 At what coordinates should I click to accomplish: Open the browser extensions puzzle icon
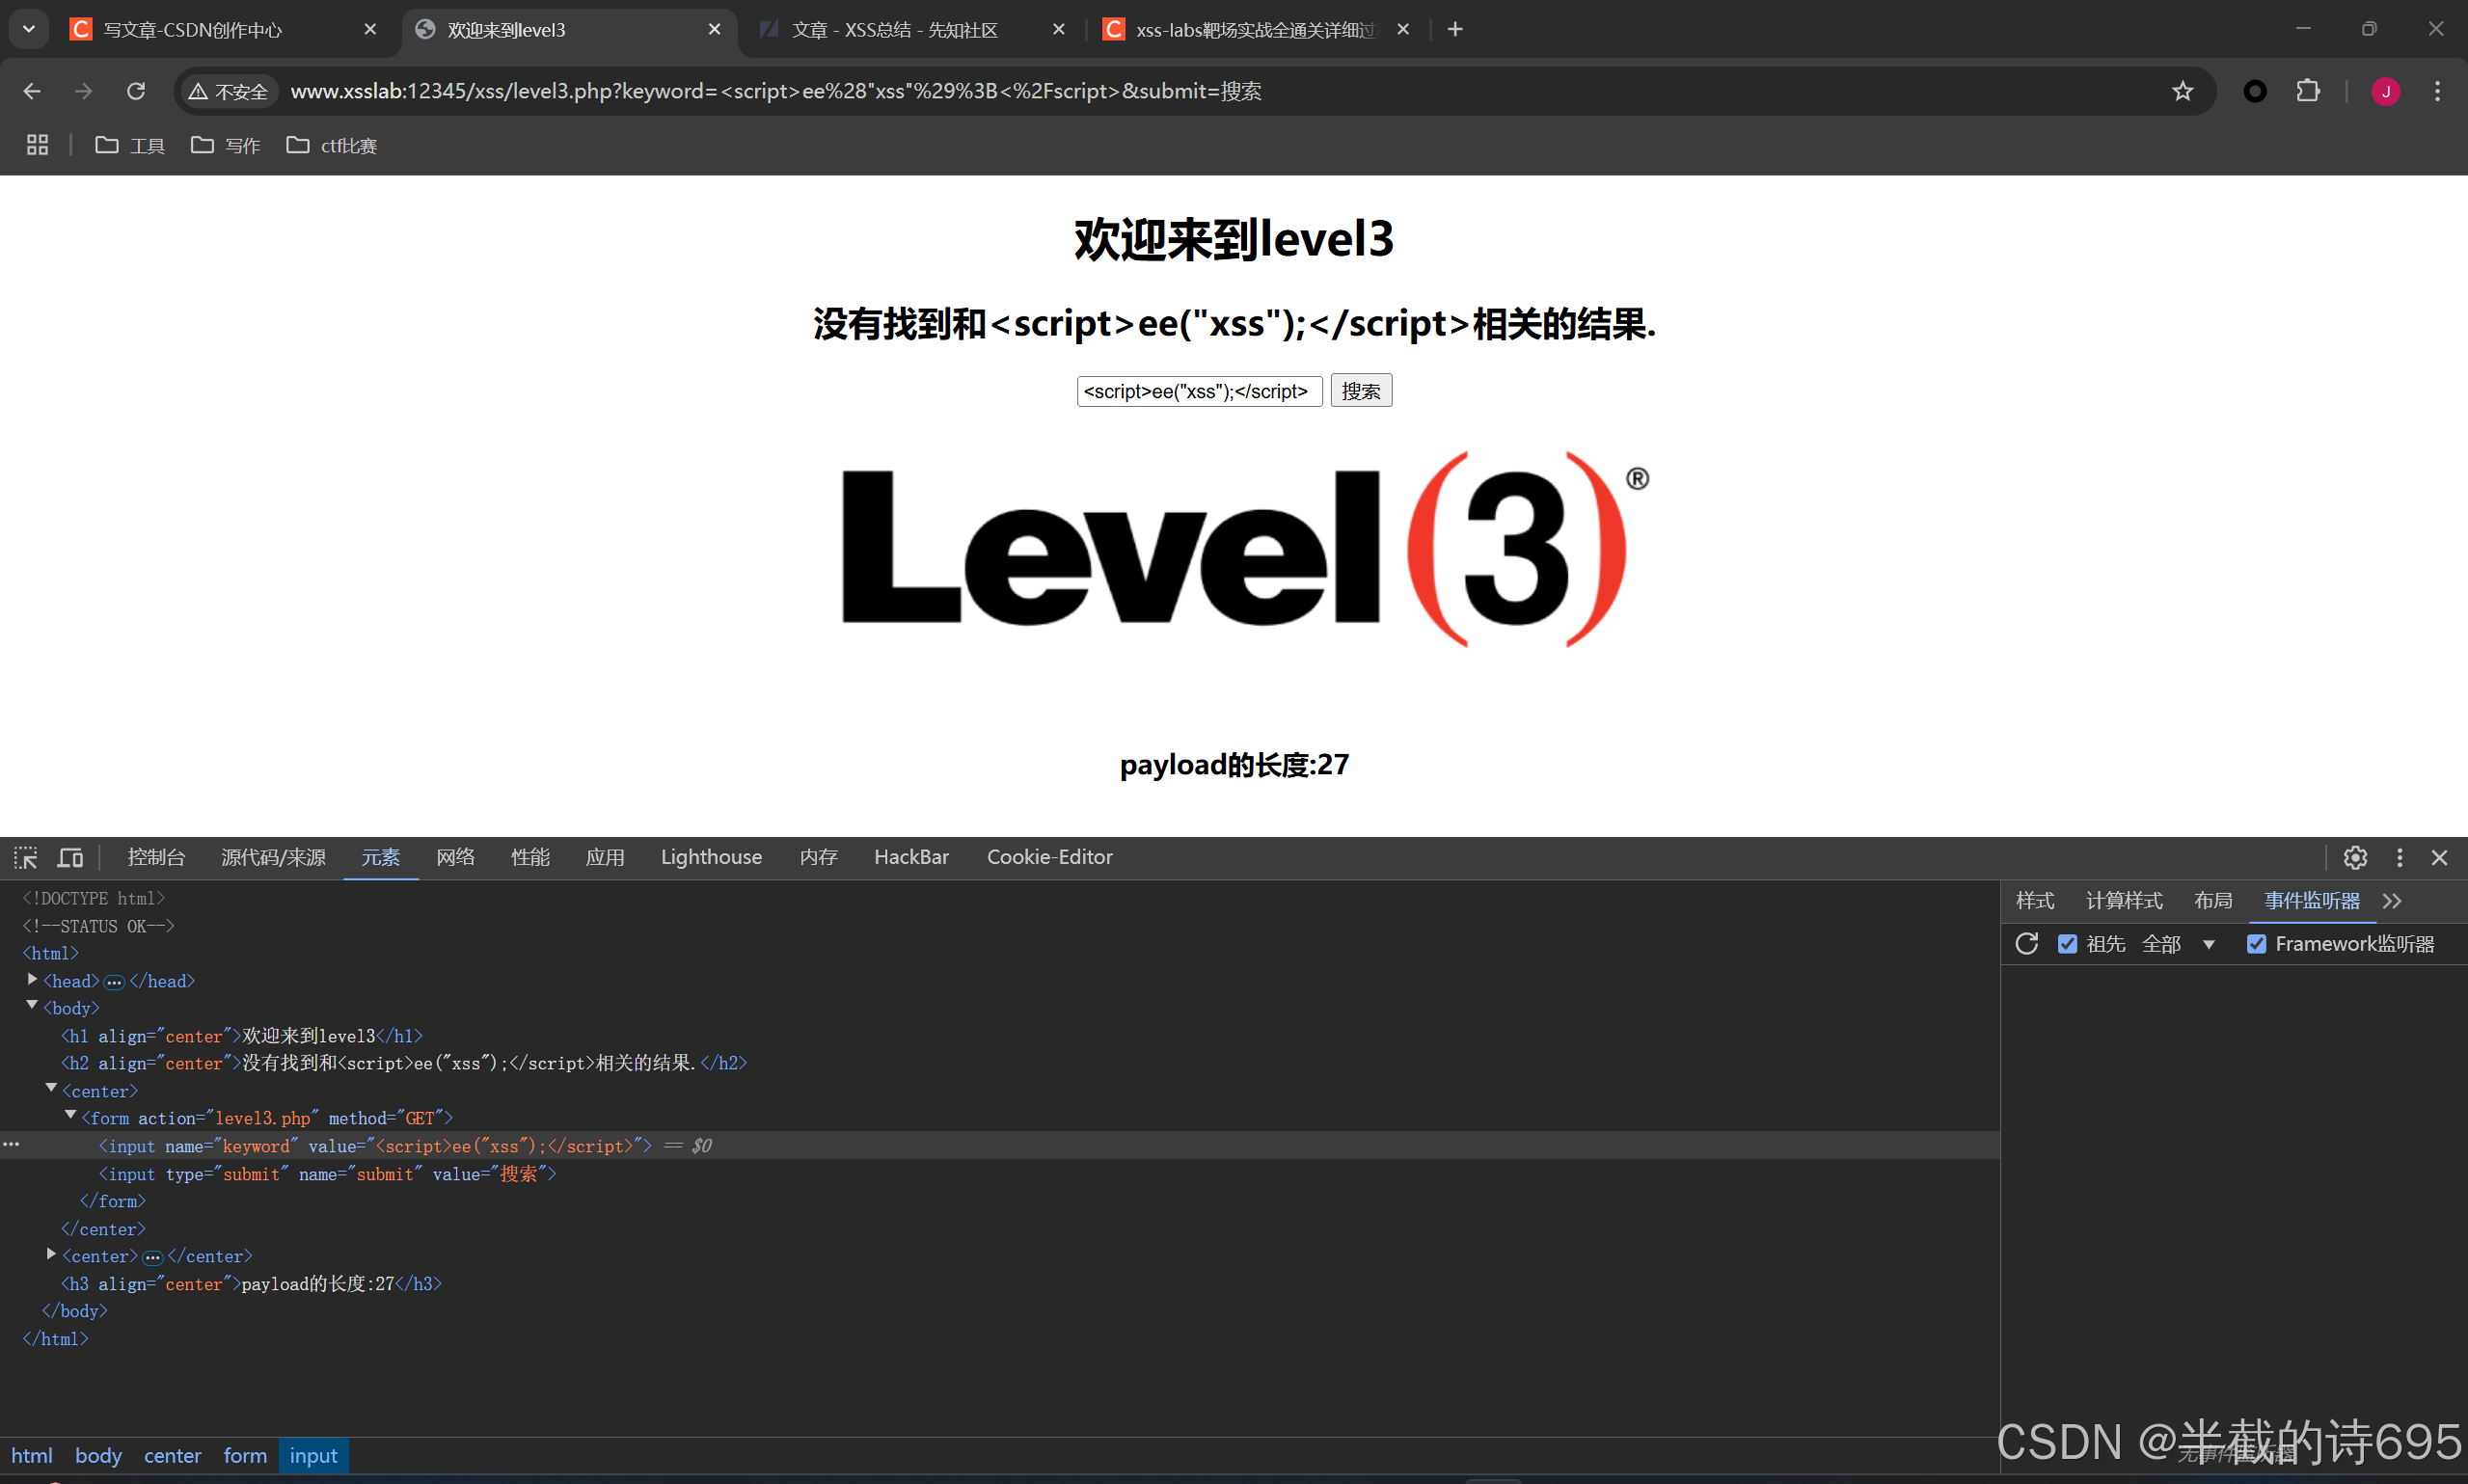click(x=2307, y=91)
